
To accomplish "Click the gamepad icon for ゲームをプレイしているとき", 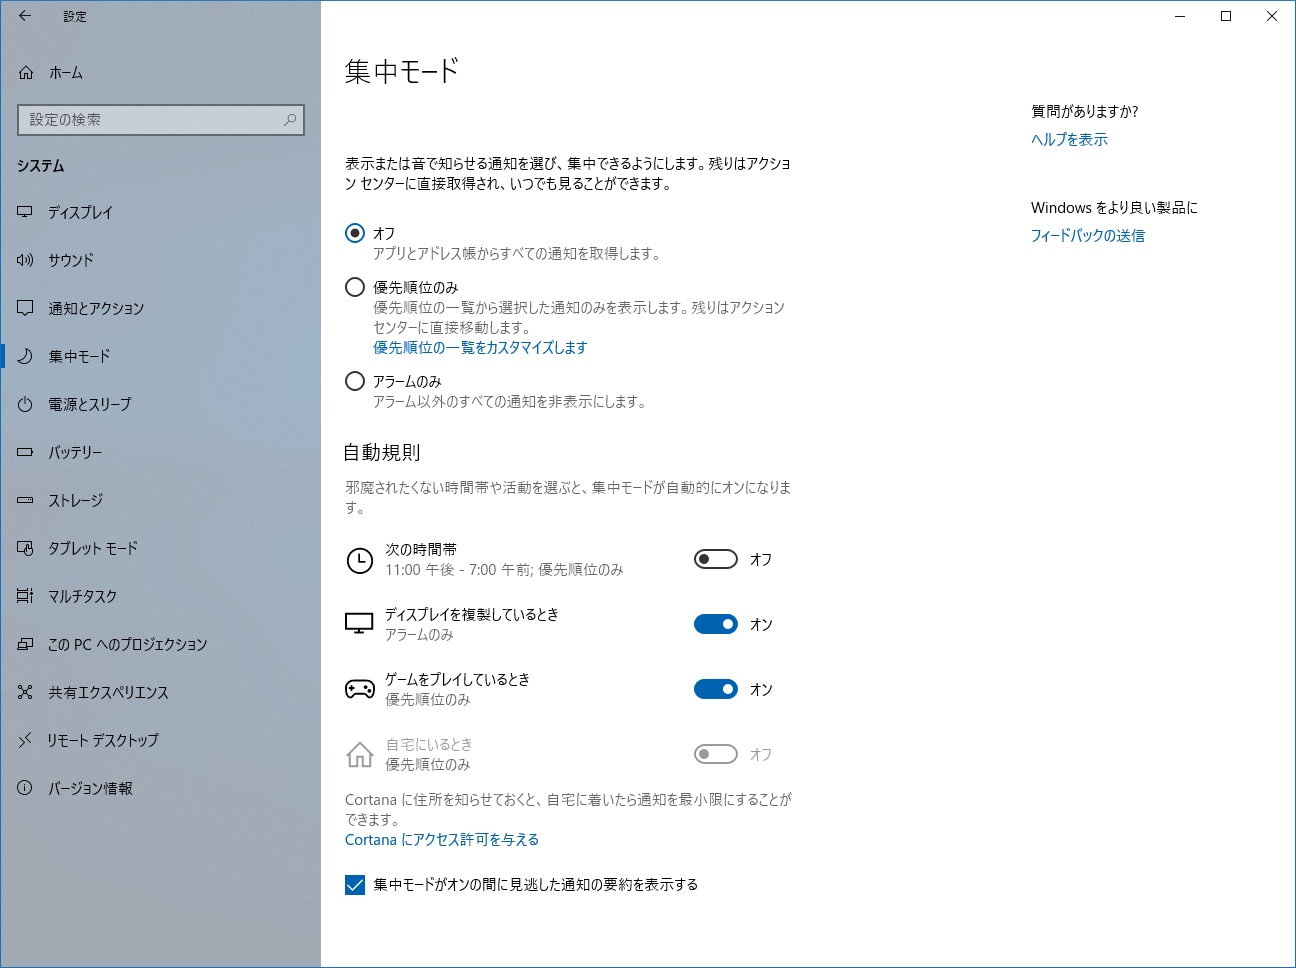I will [x=359, y=689].
